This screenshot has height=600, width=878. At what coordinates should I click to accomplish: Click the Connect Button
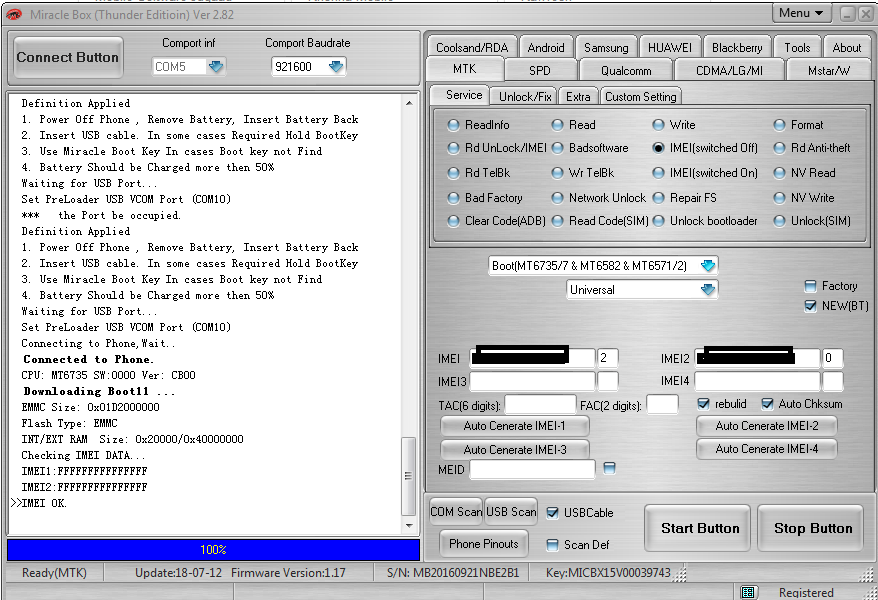tap(68, 57)
